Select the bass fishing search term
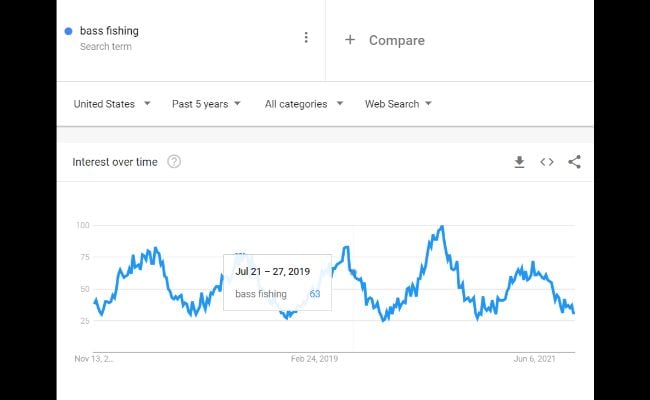This screenshot has width=650, height=400. tap(109, 31)
